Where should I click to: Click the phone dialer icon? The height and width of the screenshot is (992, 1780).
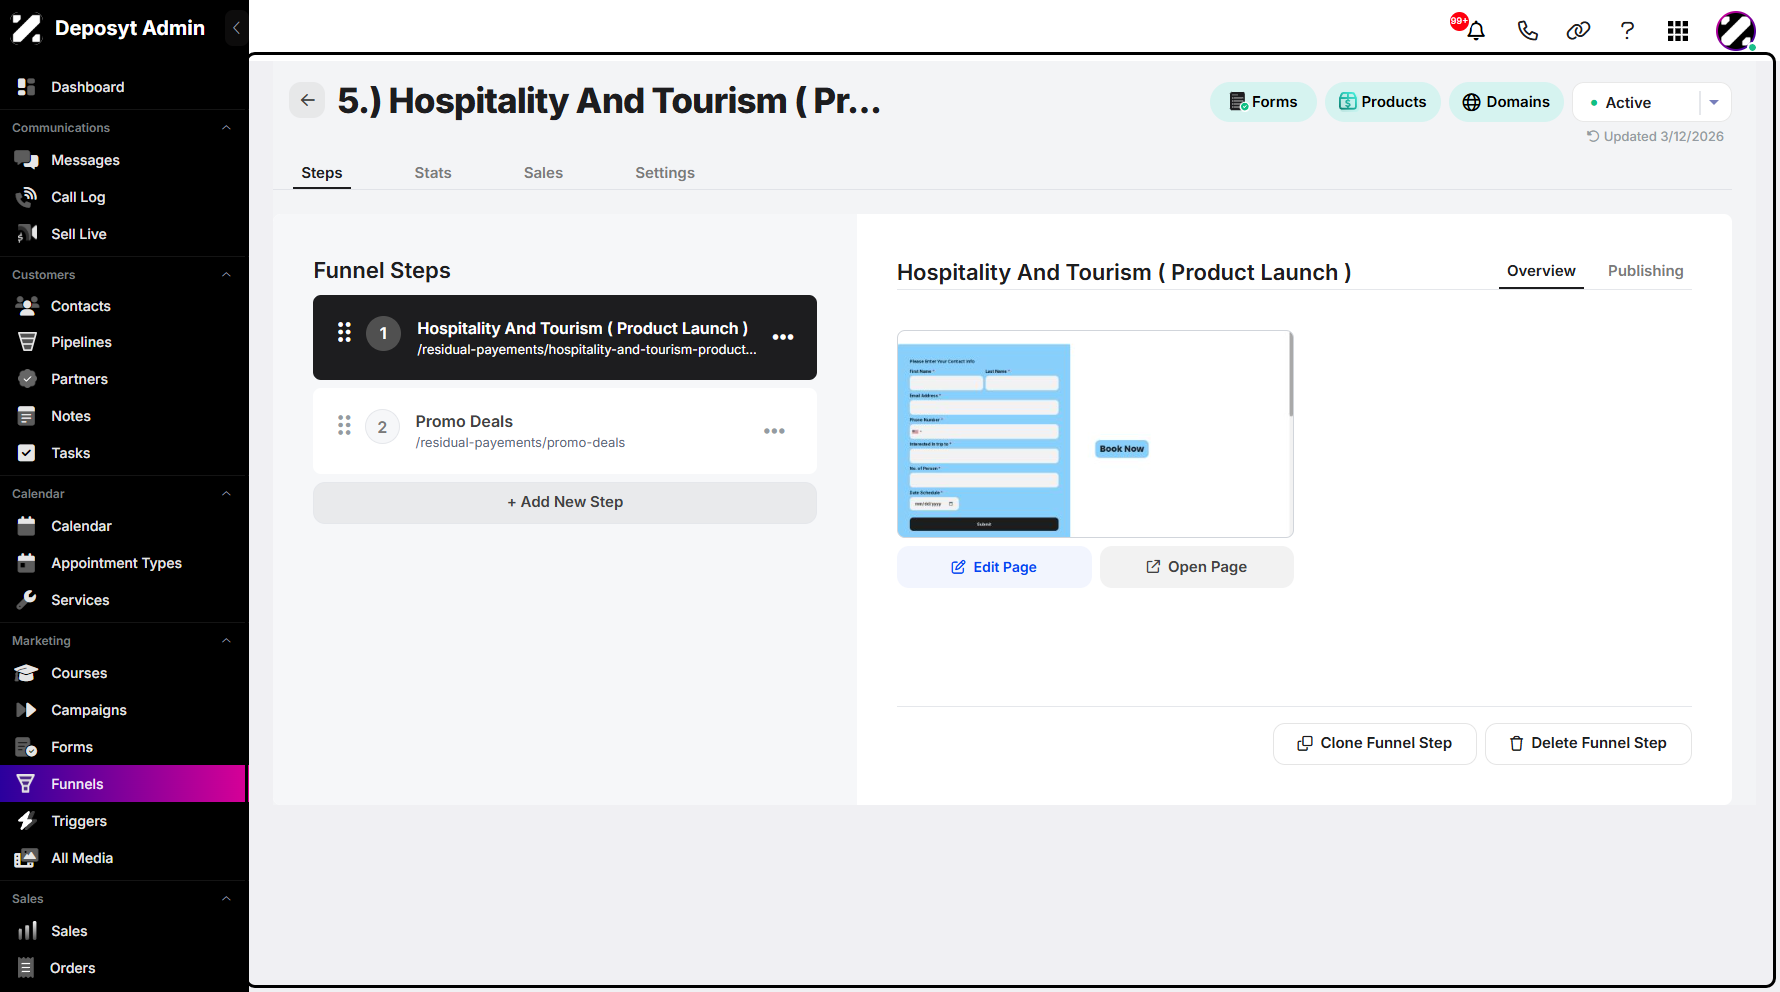pyautogui.click(x=1527, y=30)
